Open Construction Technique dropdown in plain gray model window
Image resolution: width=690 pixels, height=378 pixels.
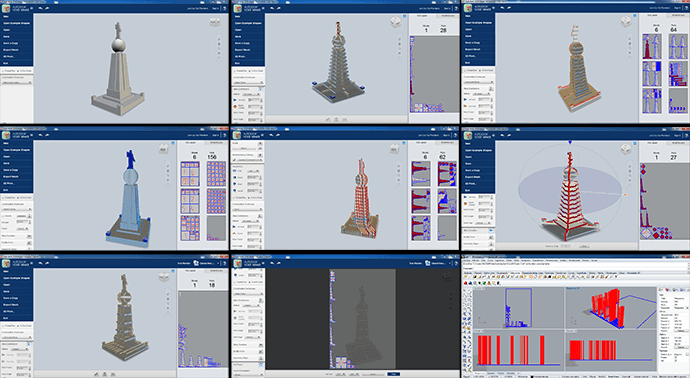(x=16, y=82)
